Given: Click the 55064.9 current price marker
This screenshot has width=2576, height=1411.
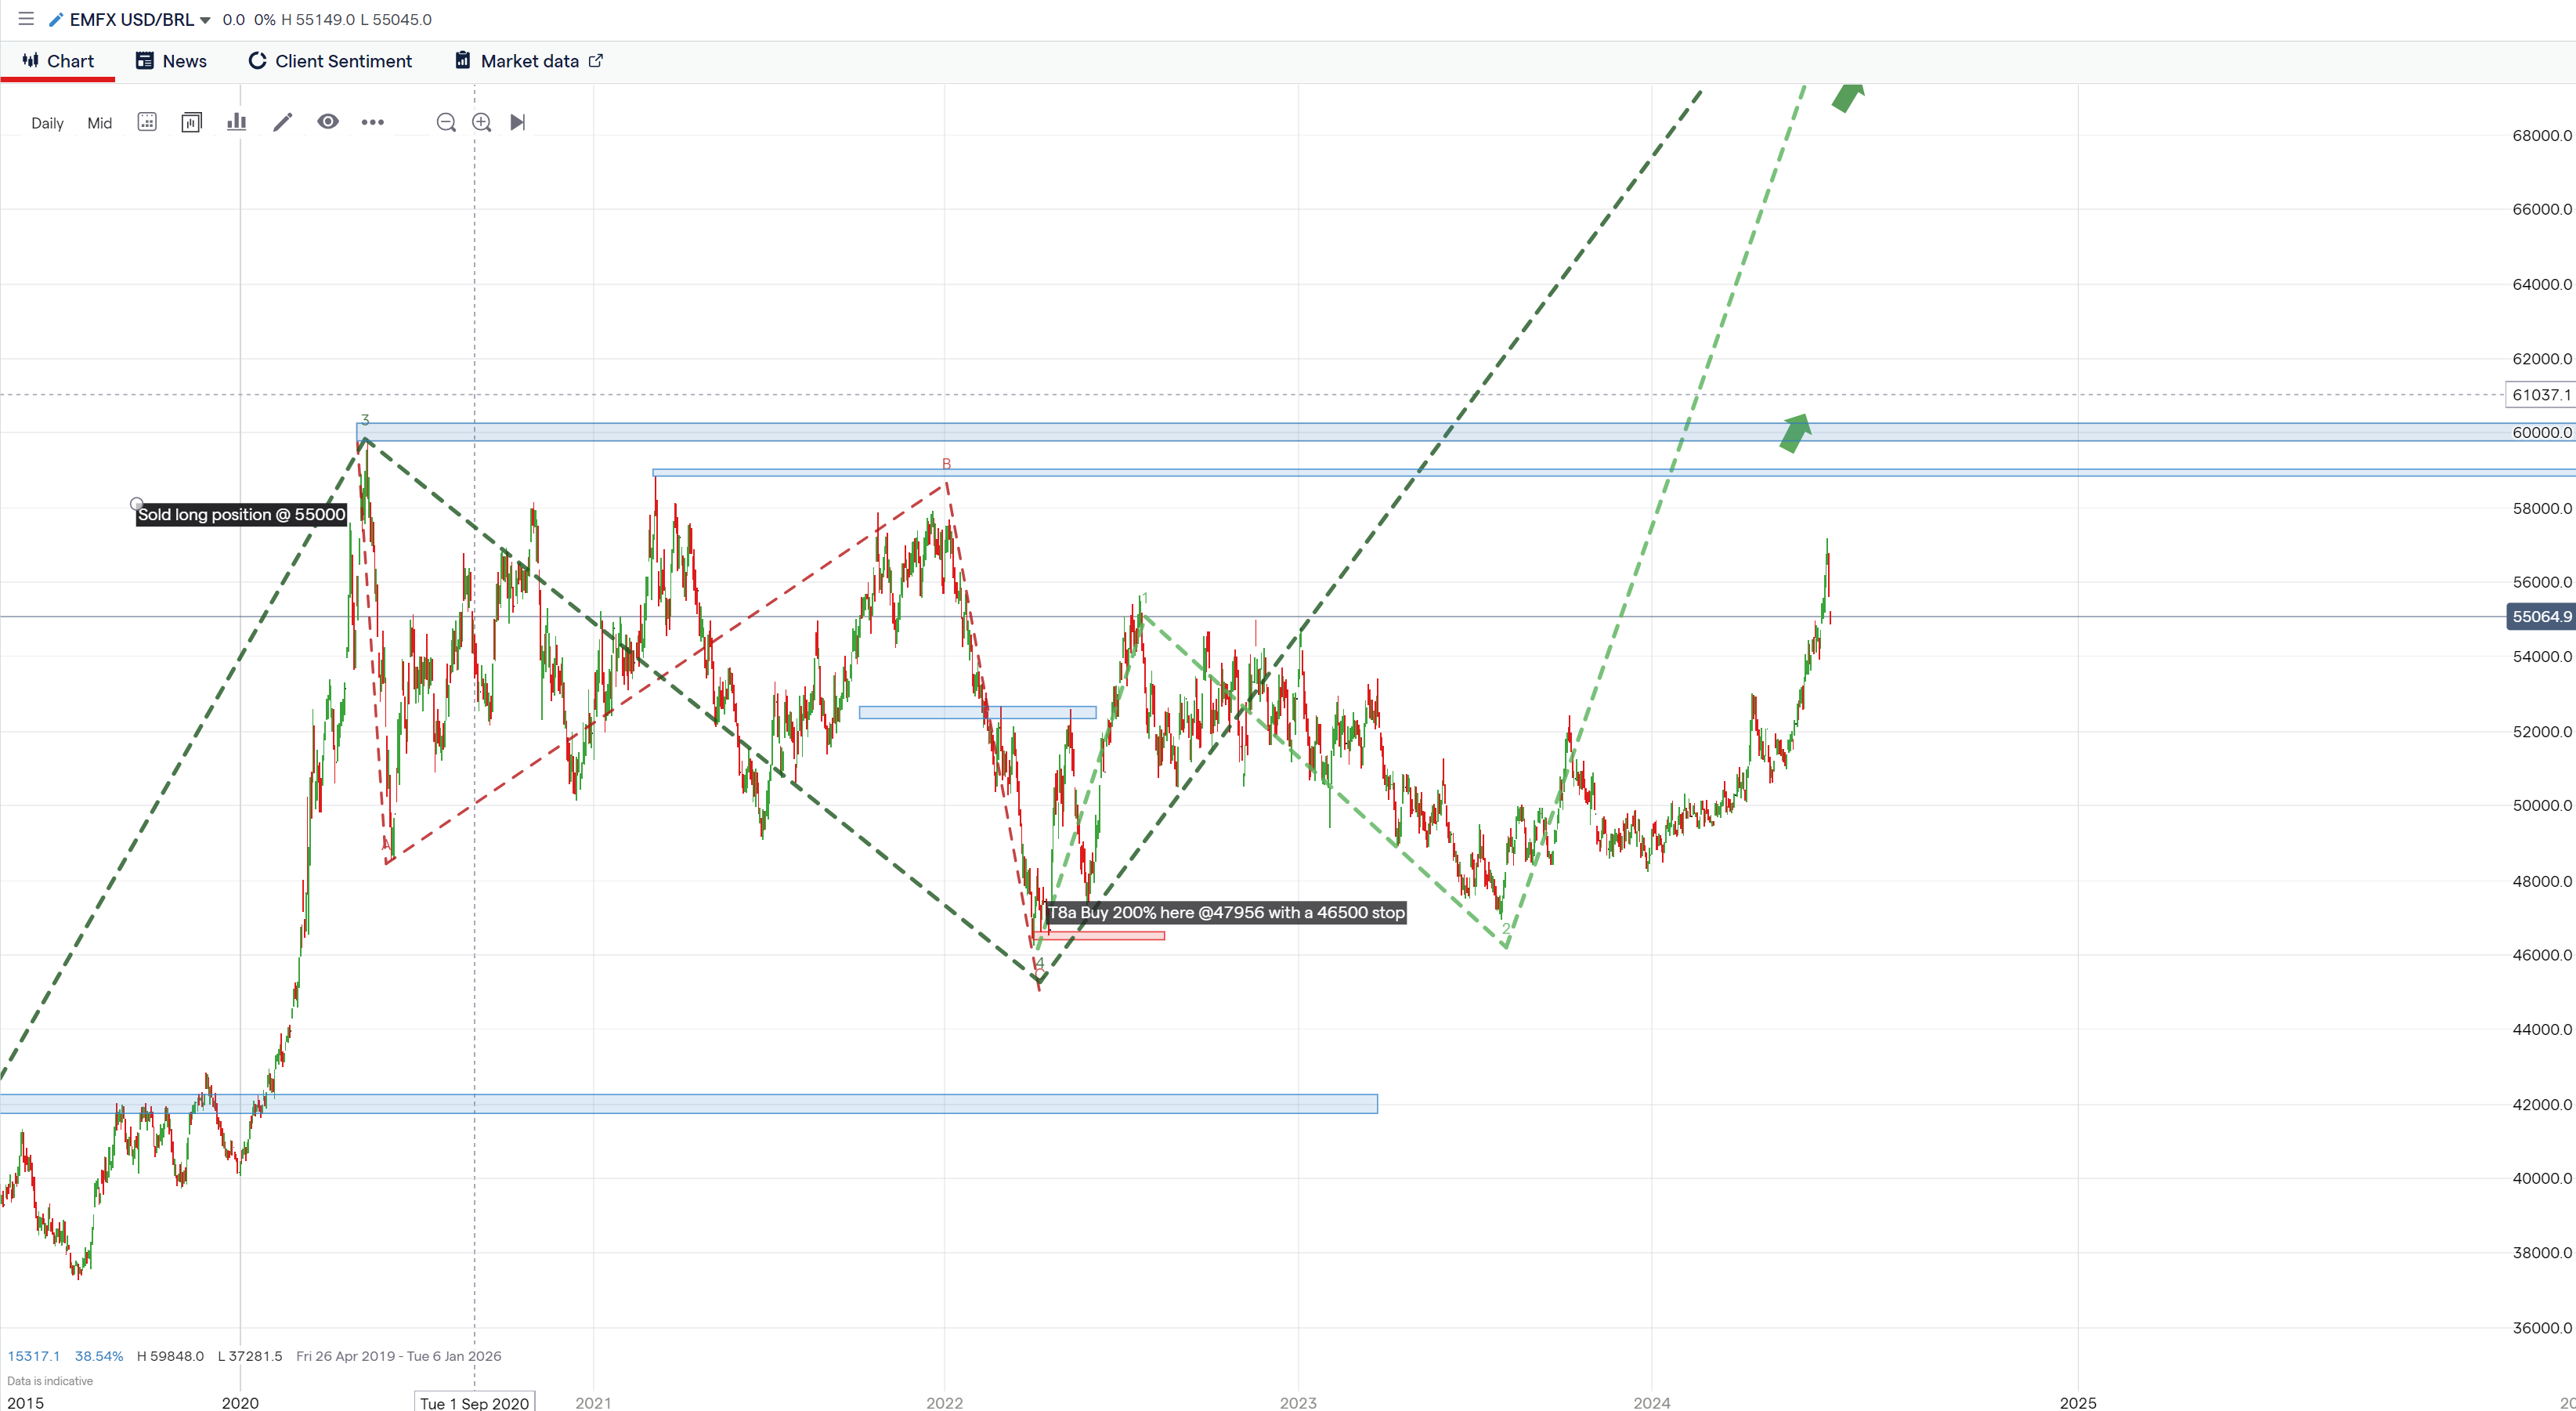Looking at the screenshot, I should pos(2540,616).
